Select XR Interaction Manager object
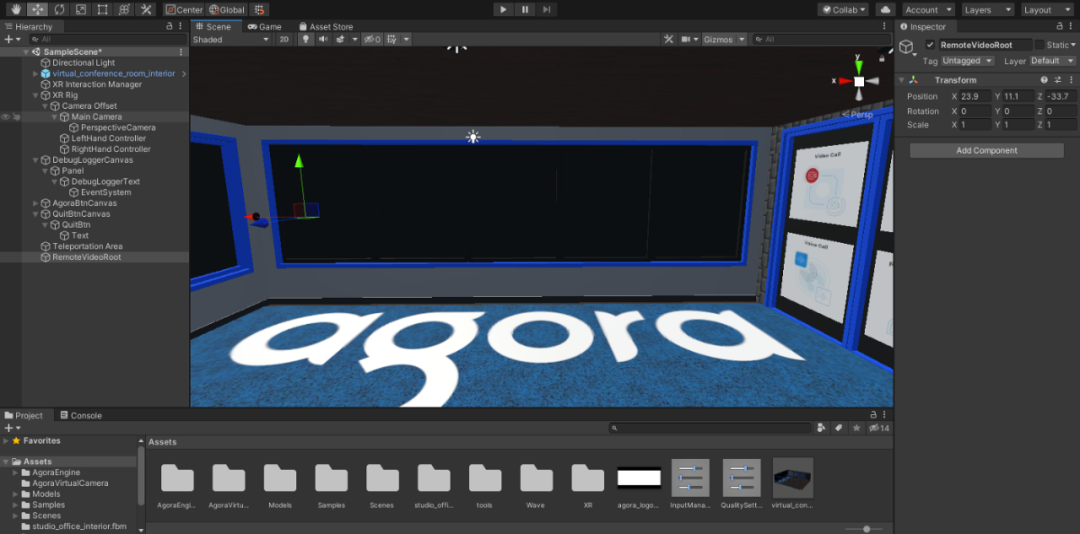Image resolution: width=1080 pixels, height=534 pixels. (97, 84)
